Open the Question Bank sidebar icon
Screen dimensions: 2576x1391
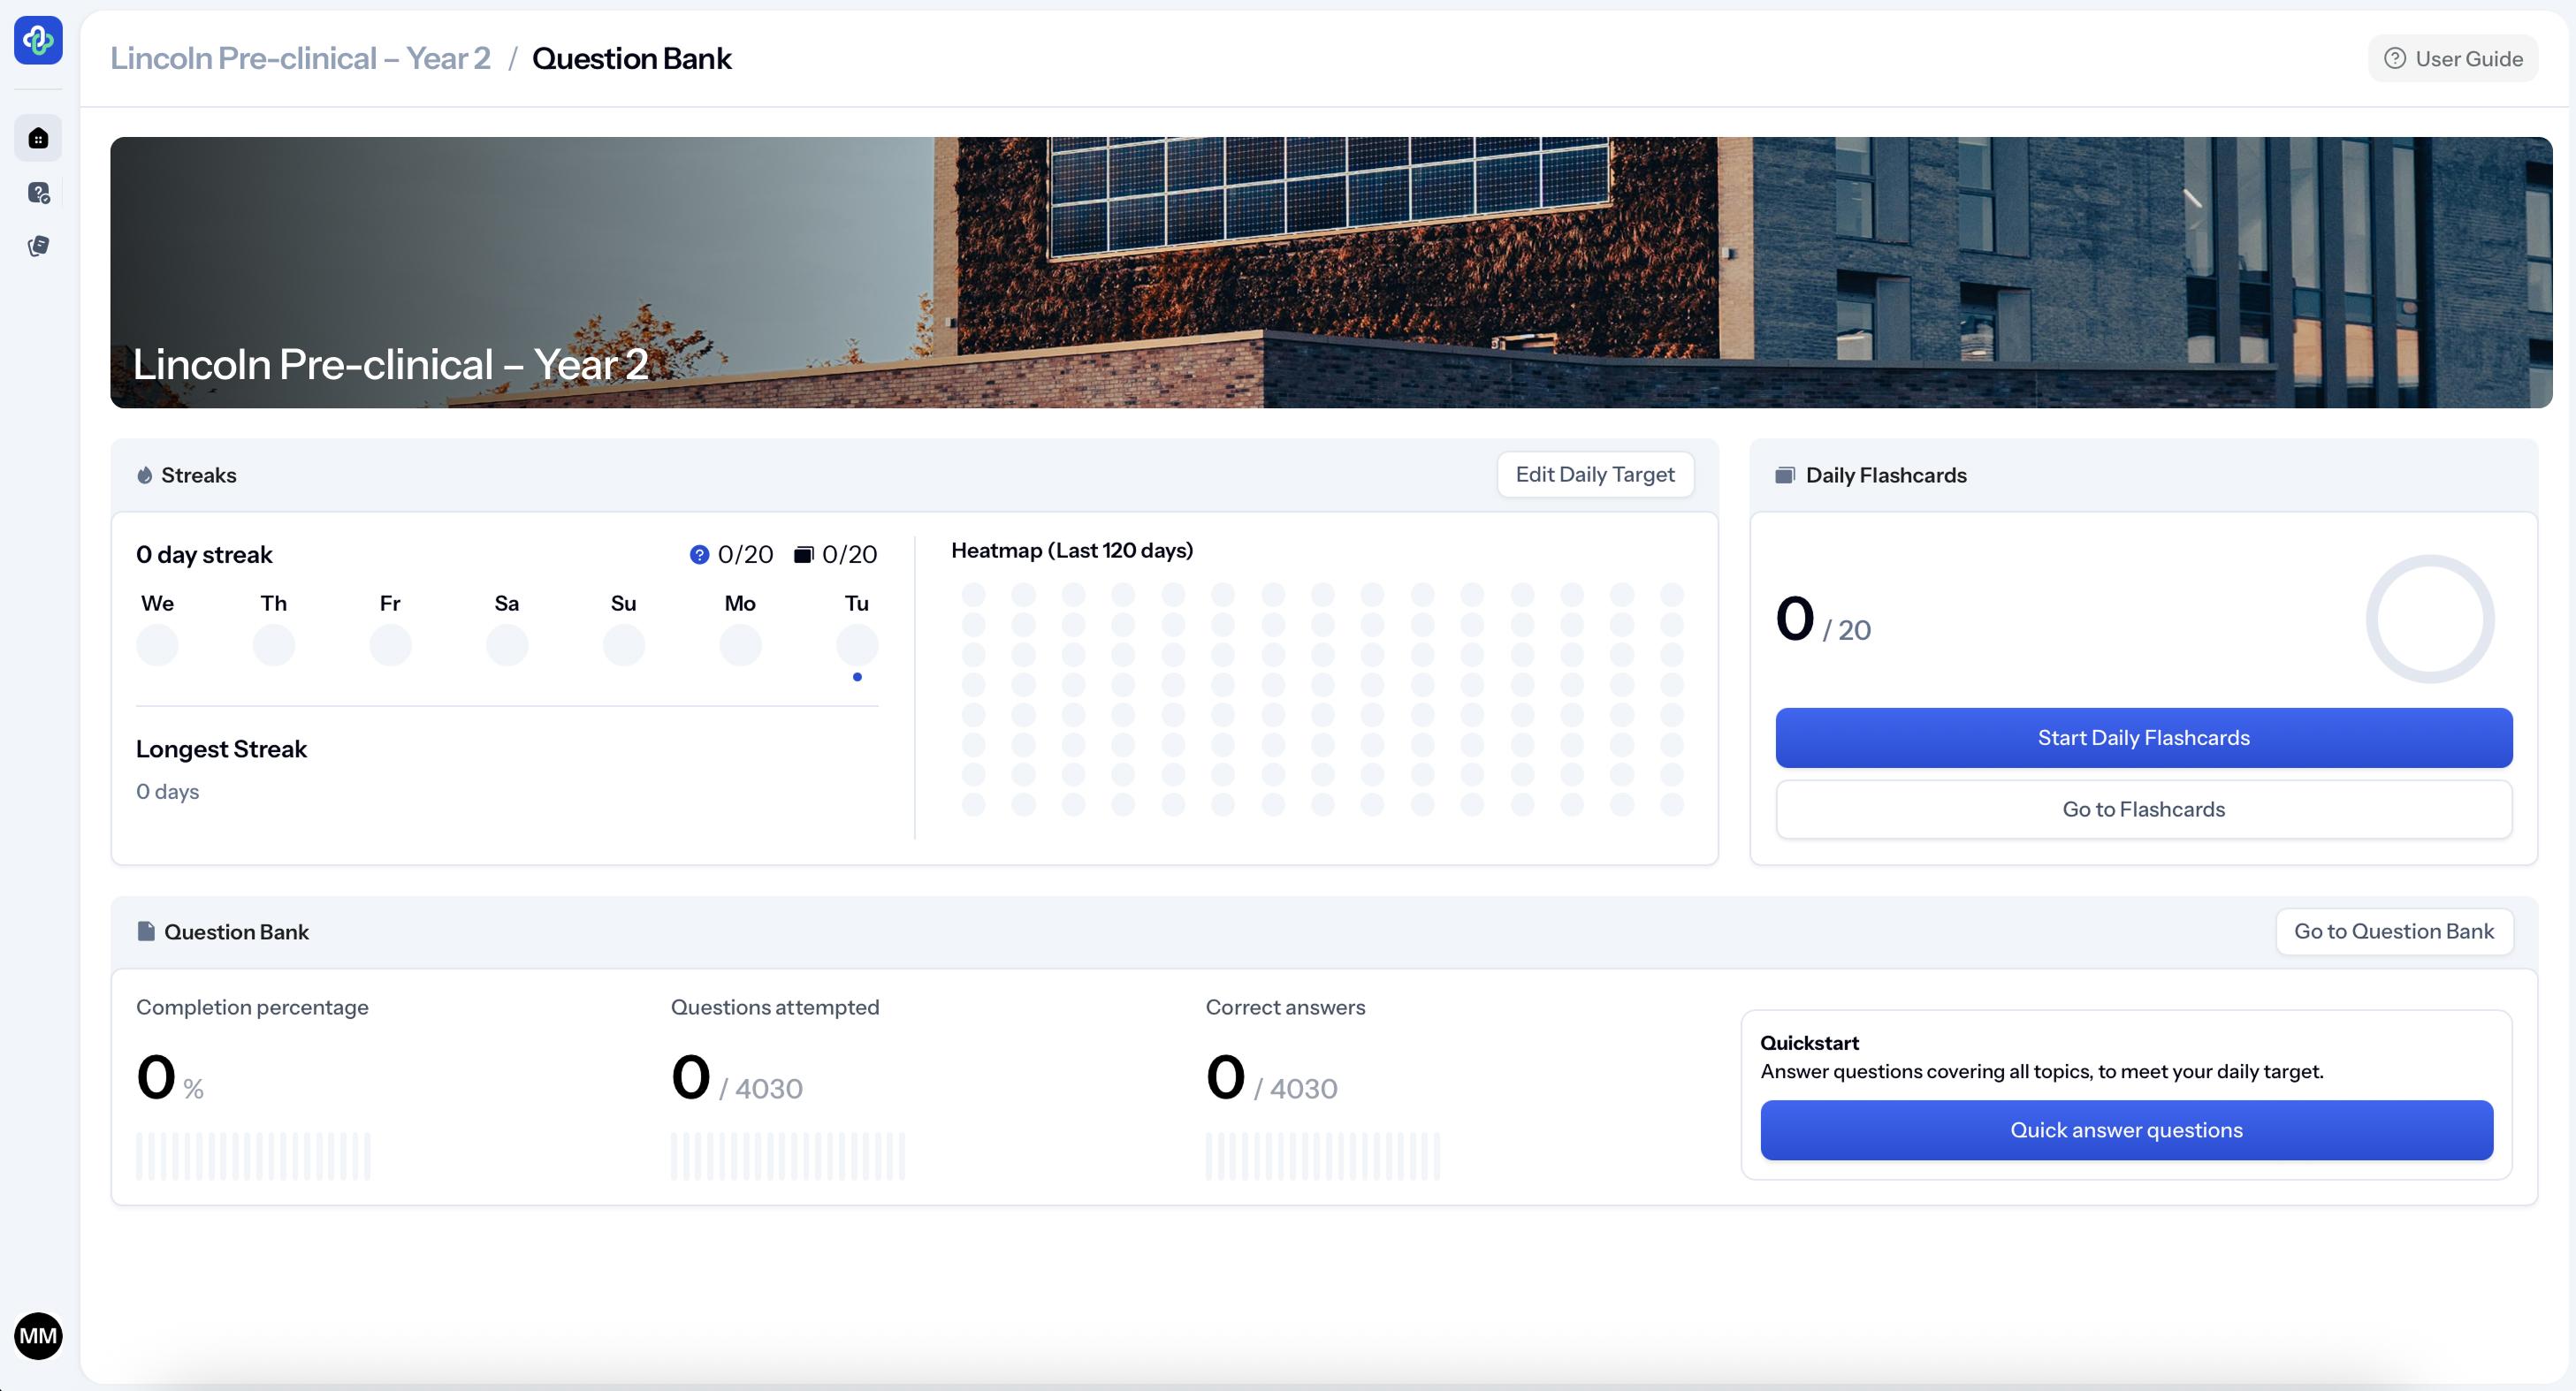[38, 193]
